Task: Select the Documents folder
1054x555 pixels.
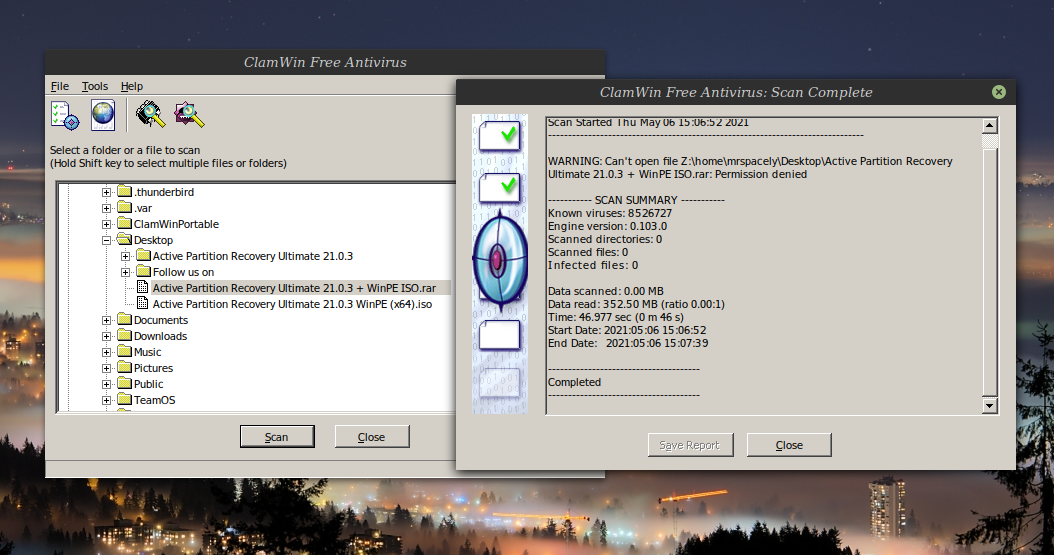Action: (x=161, y=320)
